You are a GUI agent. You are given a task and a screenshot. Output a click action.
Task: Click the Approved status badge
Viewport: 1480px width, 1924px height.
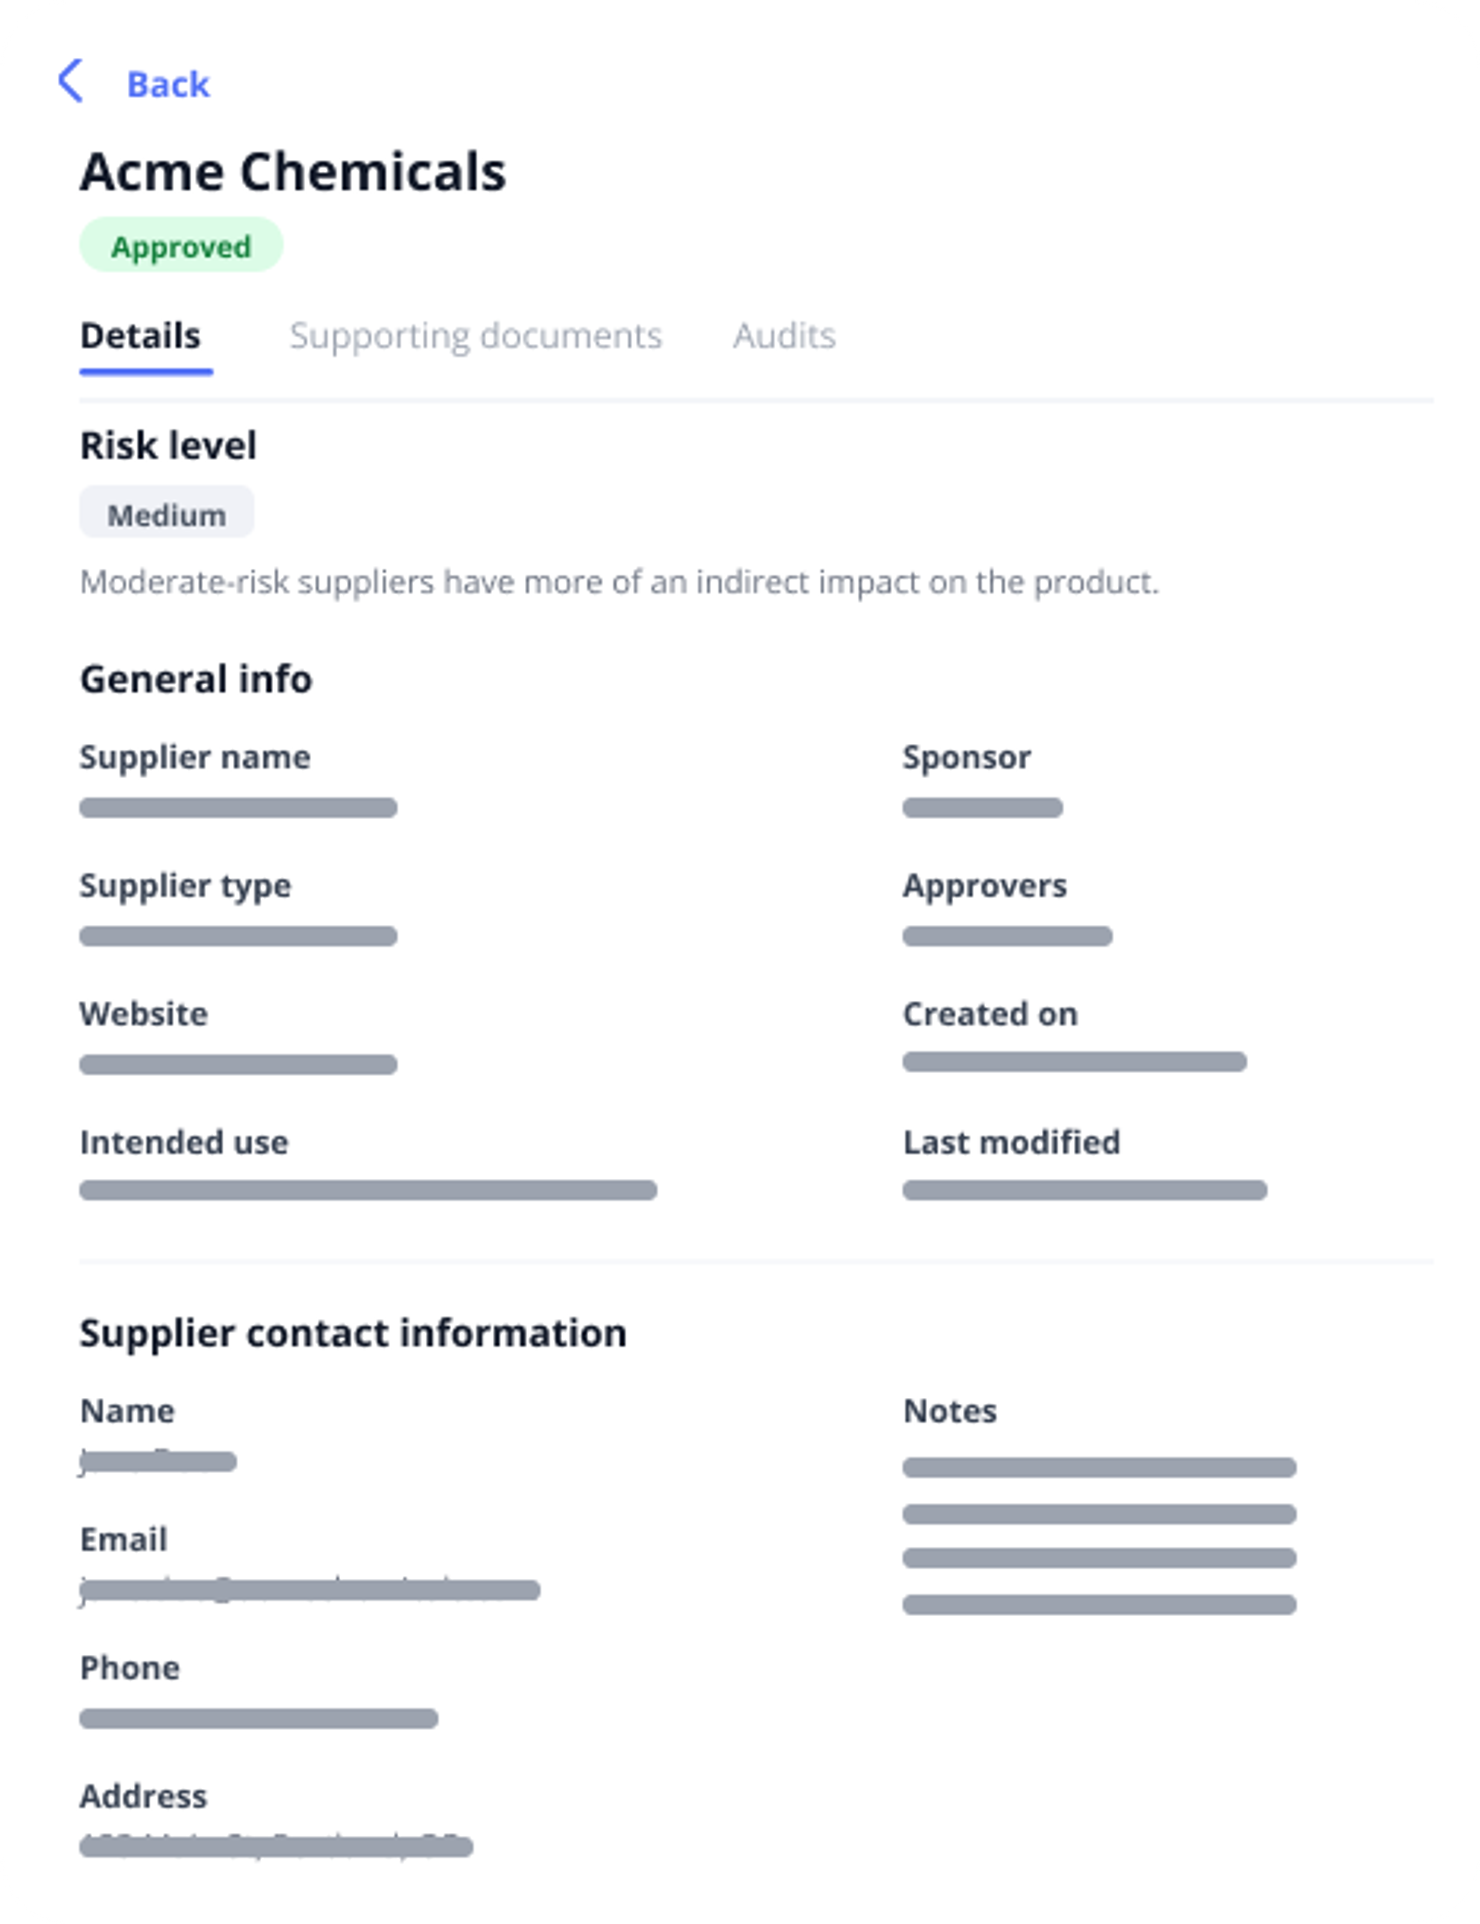coord(181,245)
